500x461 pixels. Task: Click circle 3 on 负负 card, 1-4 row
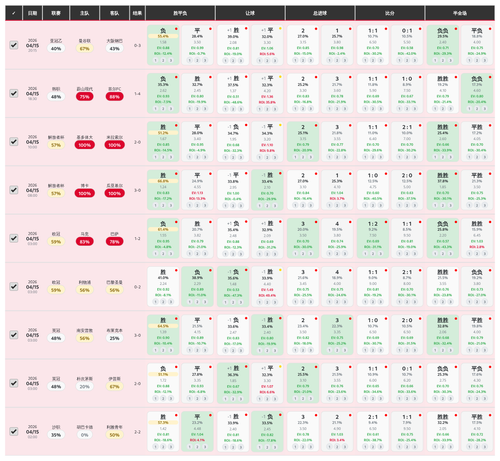[485, 109]
